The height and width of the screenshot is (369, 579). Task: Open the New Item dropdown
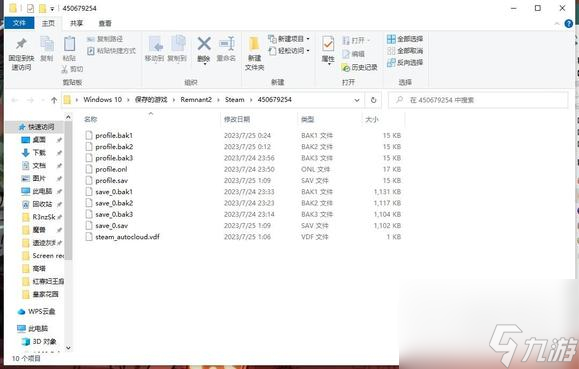(289, 39)
